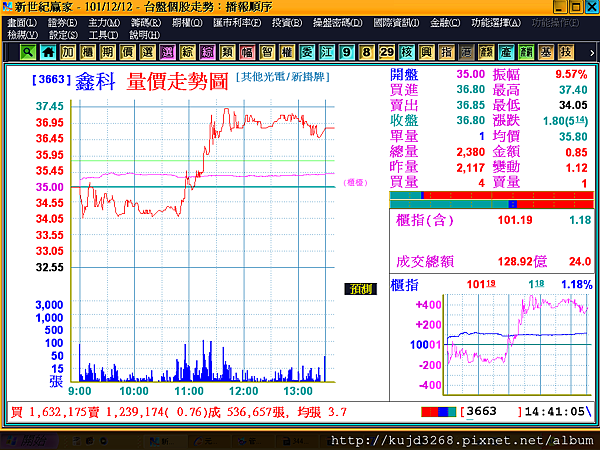Open the 功能選擇(A) menu
This screenshot has width=600, height=450.
click(496, 23)
